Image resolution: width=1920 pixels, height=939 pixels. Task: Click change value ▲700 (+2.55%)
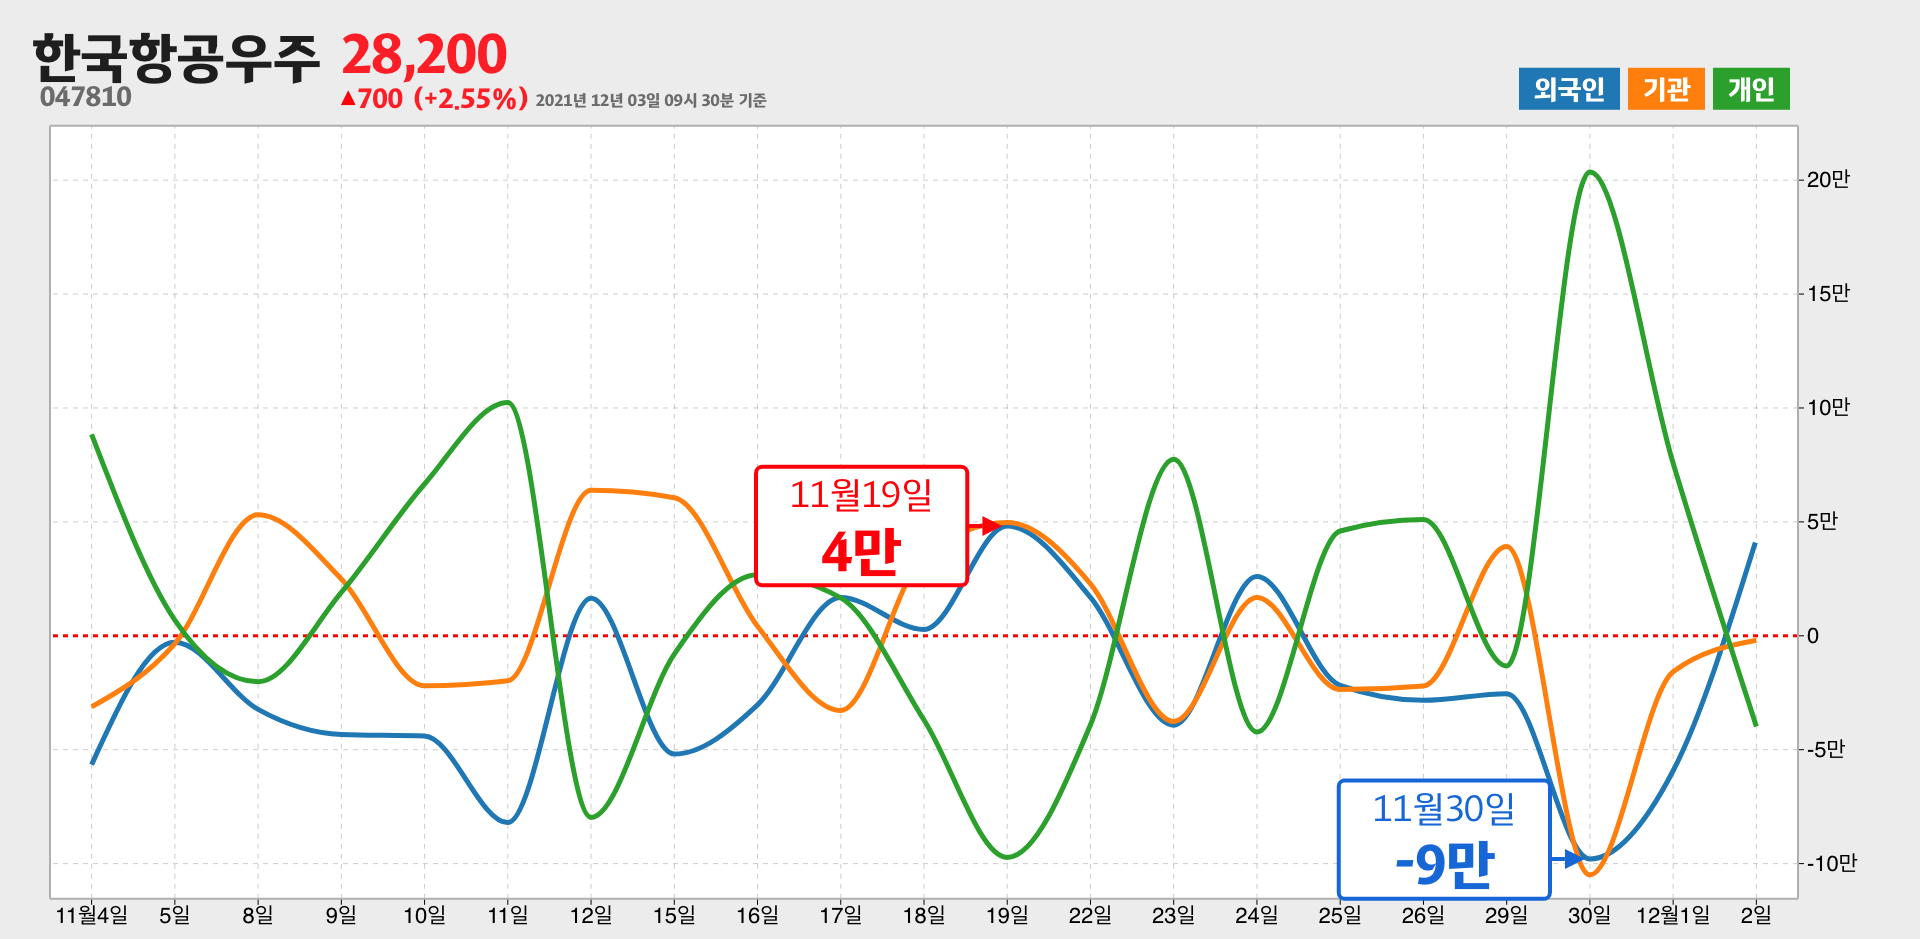434,98
